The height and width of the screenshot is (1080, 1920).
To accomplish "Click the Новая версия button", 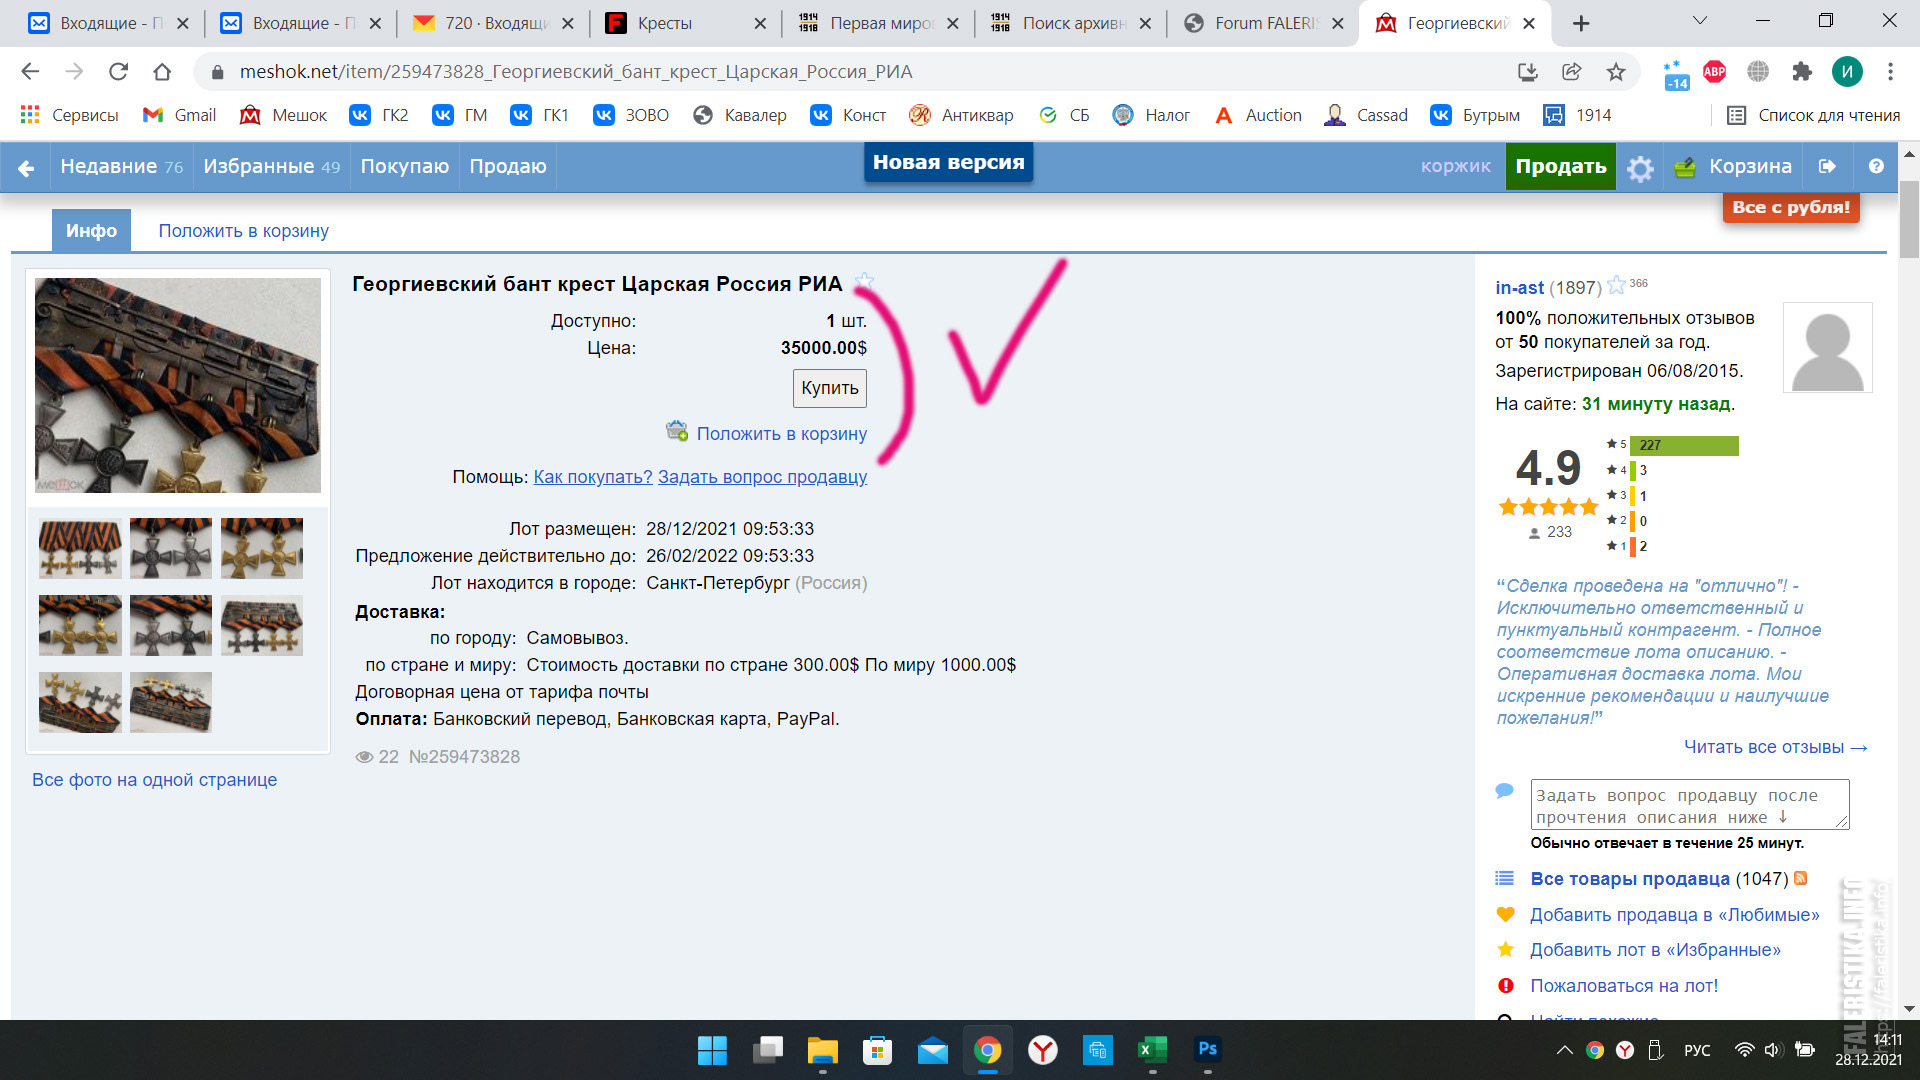I will [948, 163].
